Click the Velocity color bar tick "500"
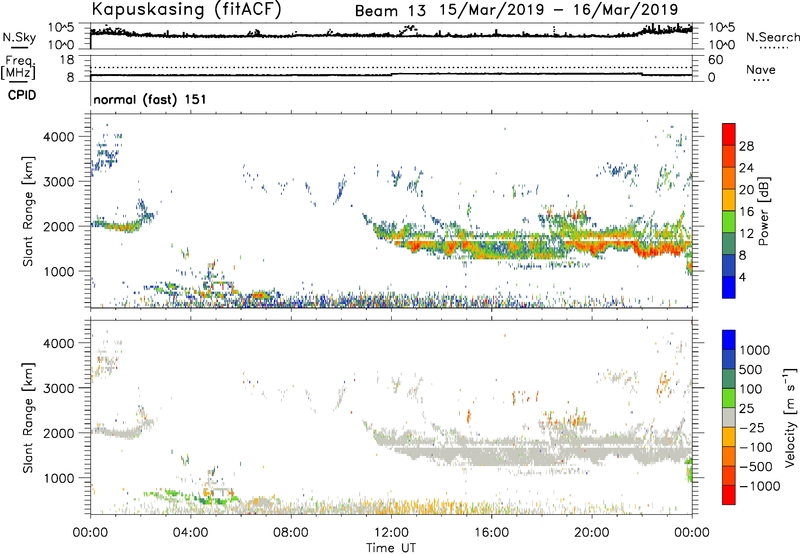The image size is (800, 554). [751, 370]
